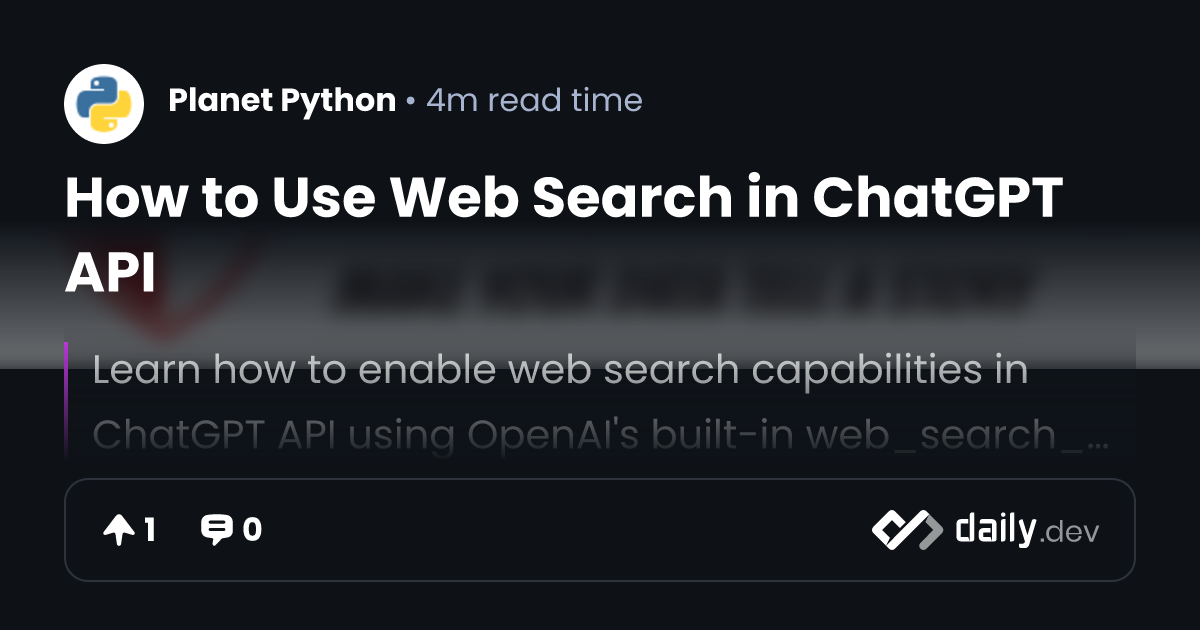Click the "daily" wordmark text

[x=995, y=529]
